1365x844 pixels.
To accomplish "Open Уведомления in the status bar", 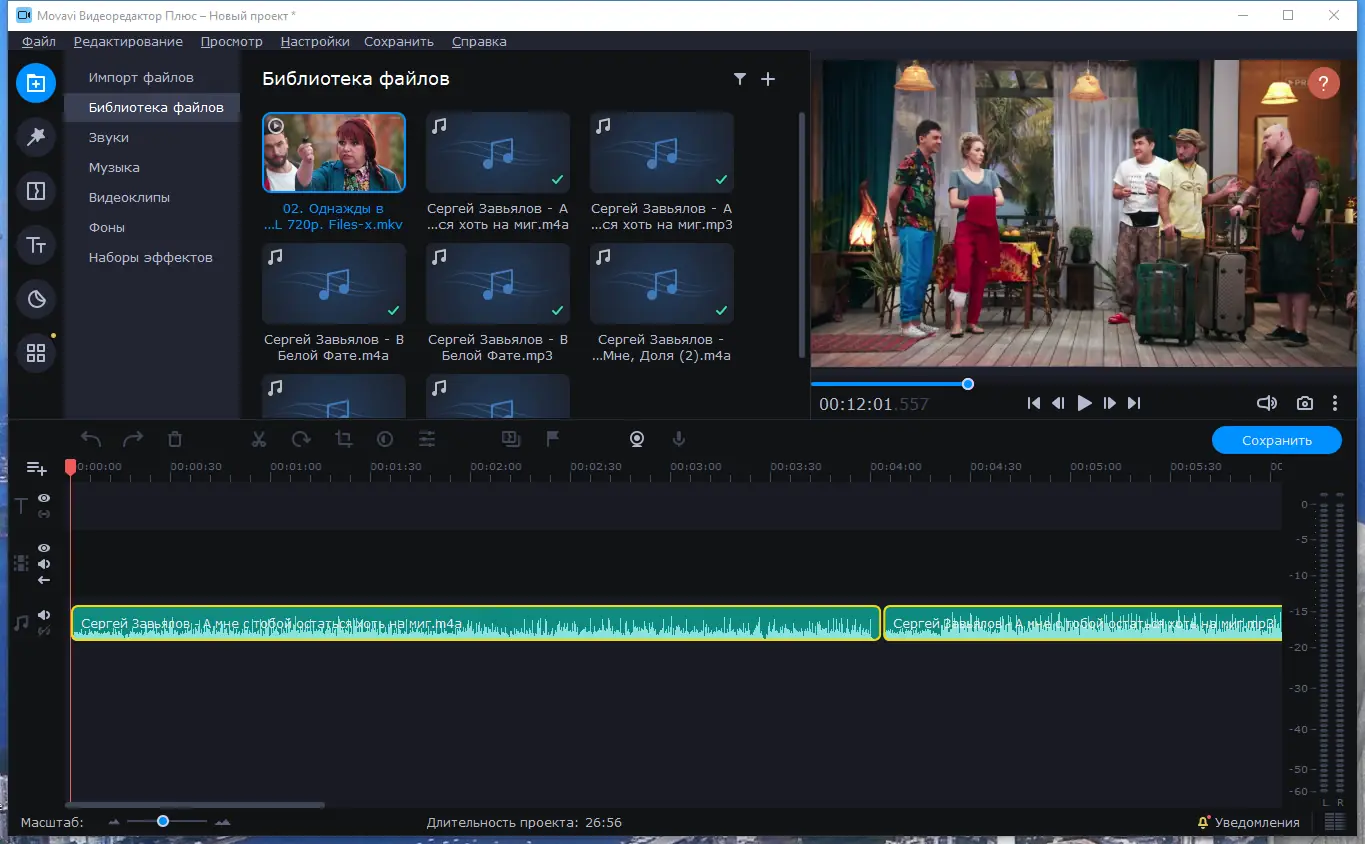I will coord(1249,821).
